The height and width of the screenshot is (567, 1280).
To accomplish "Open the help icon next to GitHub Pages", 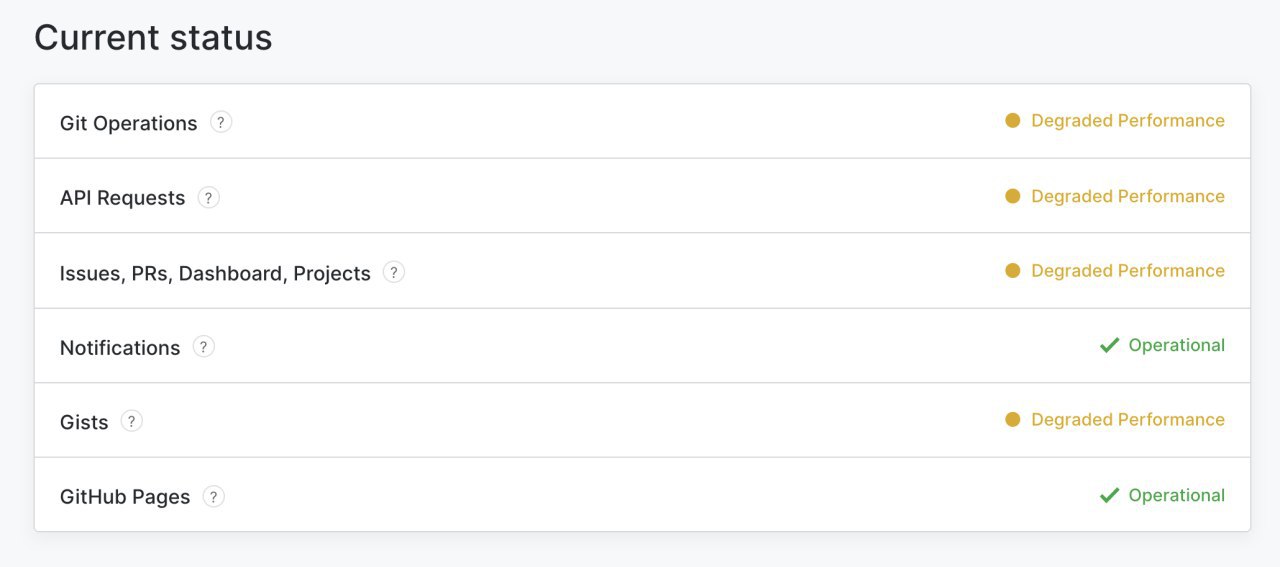I will (x=214, y=496).
